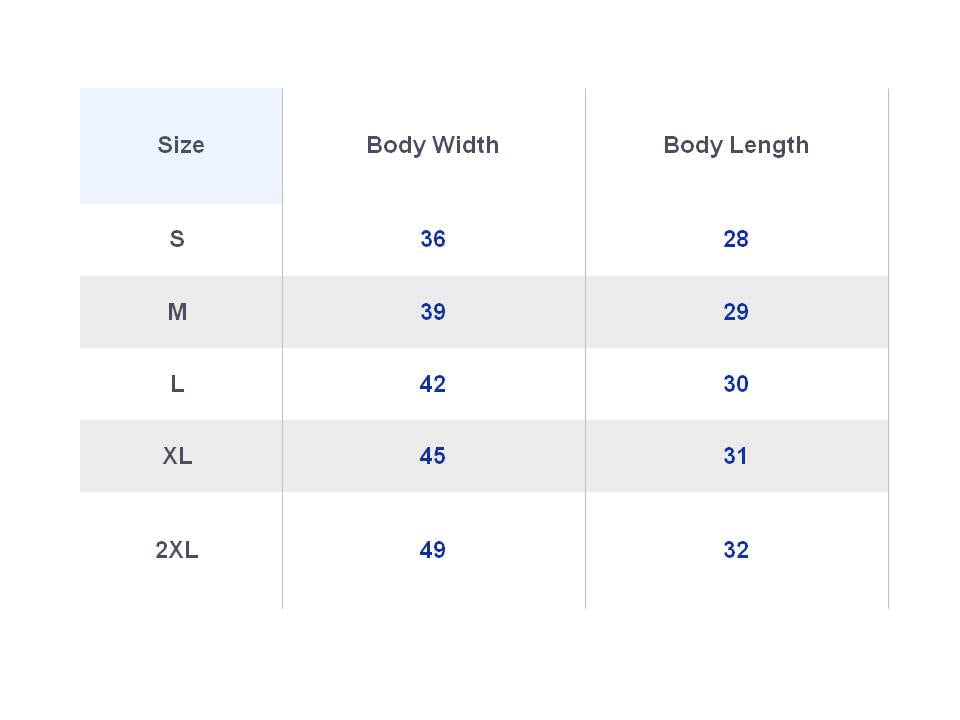The height and width of the screenshot is (720, 960).
Task: Select the M size row label
Action: tap(177, 312)
